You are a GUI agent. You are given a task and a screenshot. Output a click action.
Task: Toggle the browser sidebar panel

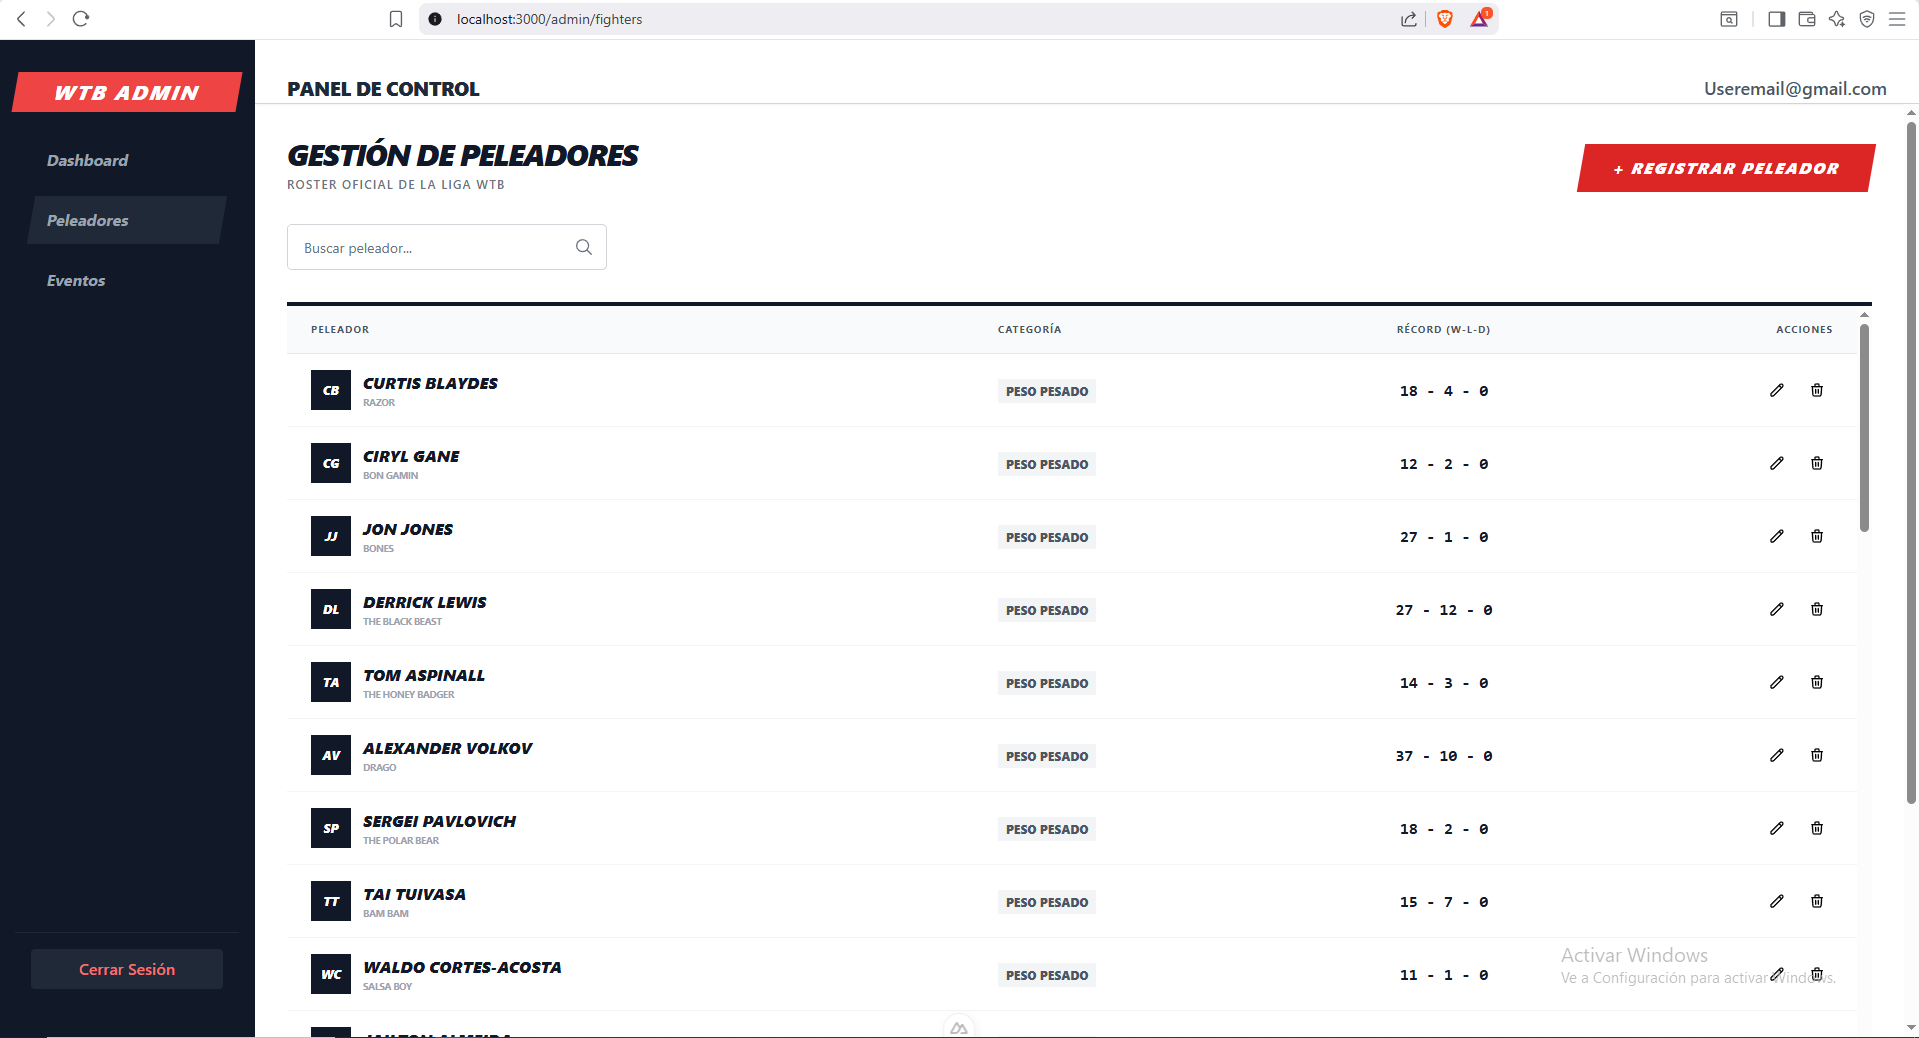(1776, 19)
